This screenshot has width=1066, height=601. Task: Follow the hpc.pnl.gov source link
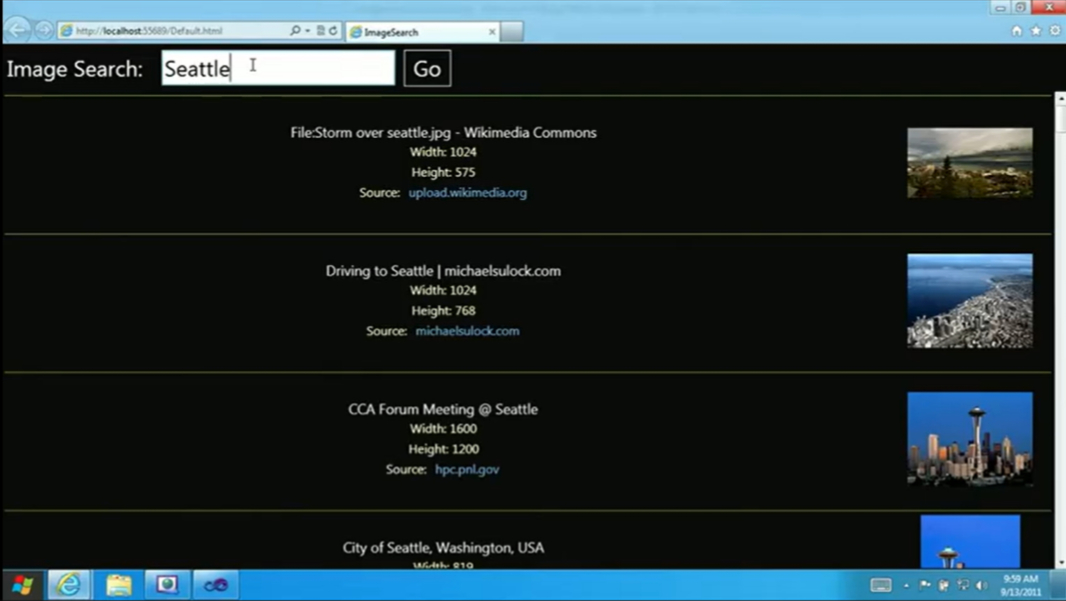pos(467,469)
